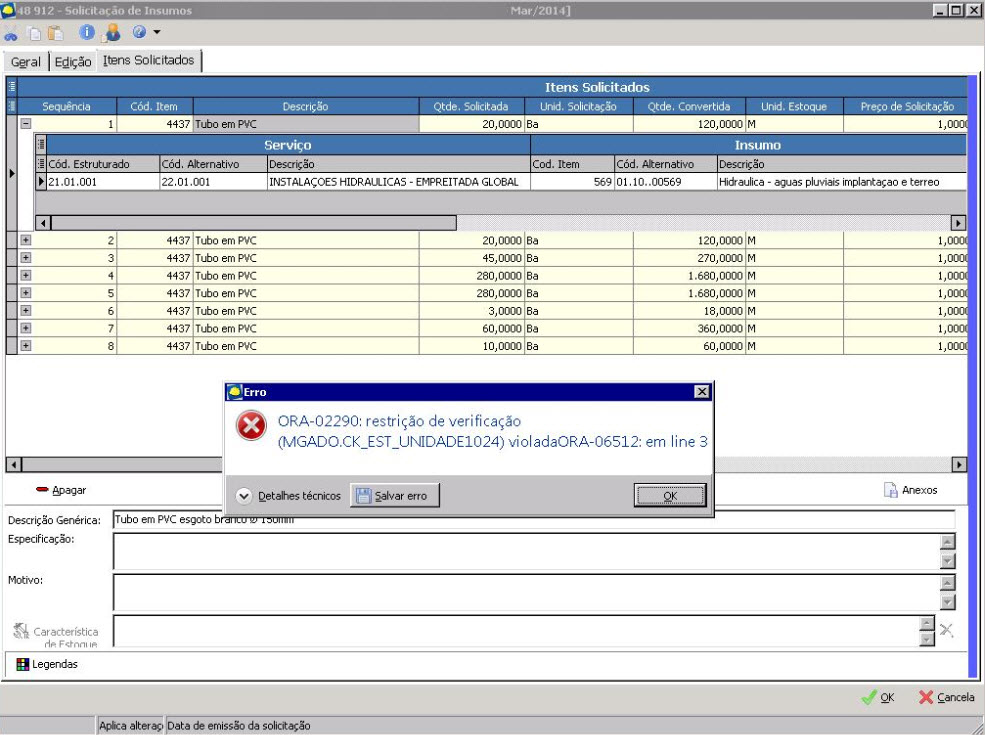The image size is (985, 735).
Task: Click the Especificação text field
Action: [x=525, y=550]
